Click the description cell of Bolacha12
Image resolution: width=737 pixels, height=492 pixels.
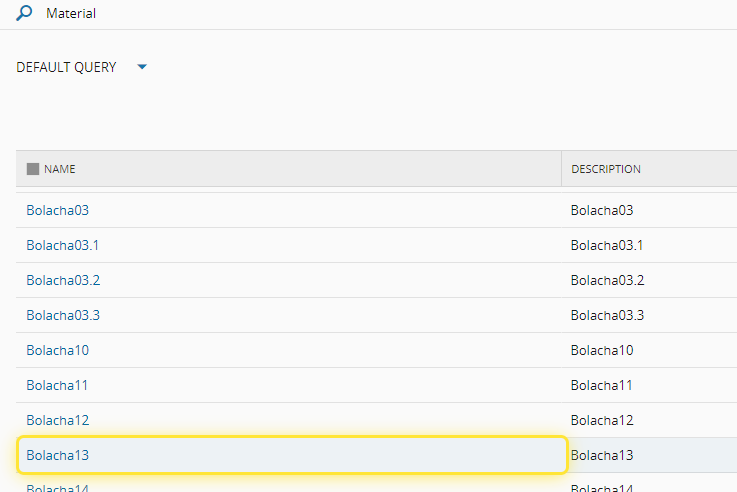point(602,420)
